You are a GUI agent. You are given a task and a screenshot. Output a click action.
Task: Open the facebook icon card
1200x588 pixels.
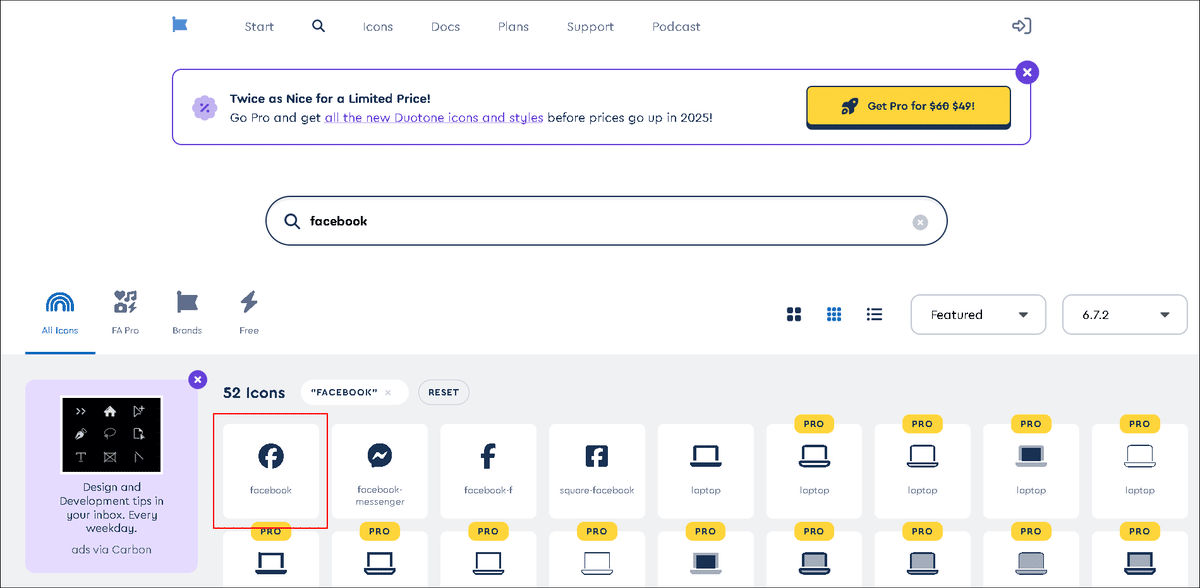(271, 471)
